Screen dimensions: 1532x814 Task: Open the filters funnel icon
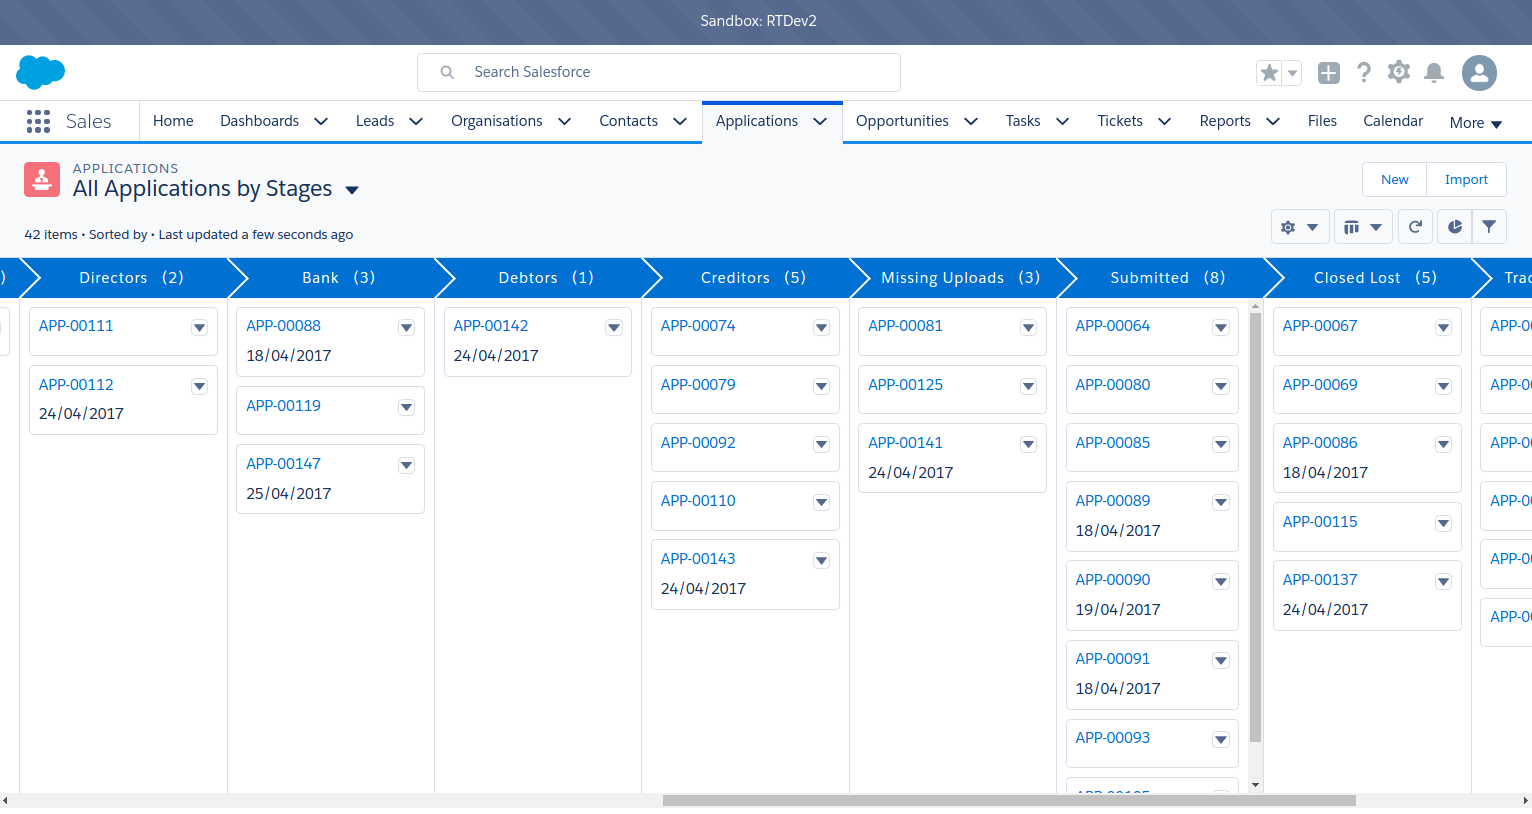(1489, 227)
